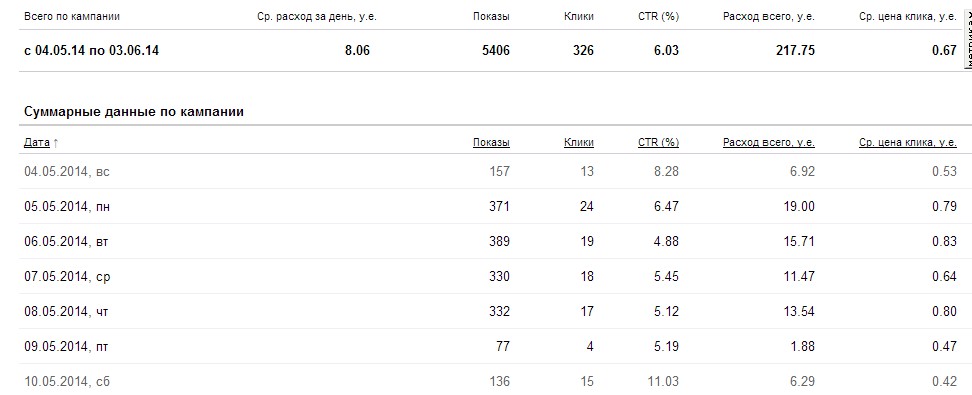Sort by Показы column header
Image resolution: width=972 pixels, height=395 pixels.
click(491, 143)
